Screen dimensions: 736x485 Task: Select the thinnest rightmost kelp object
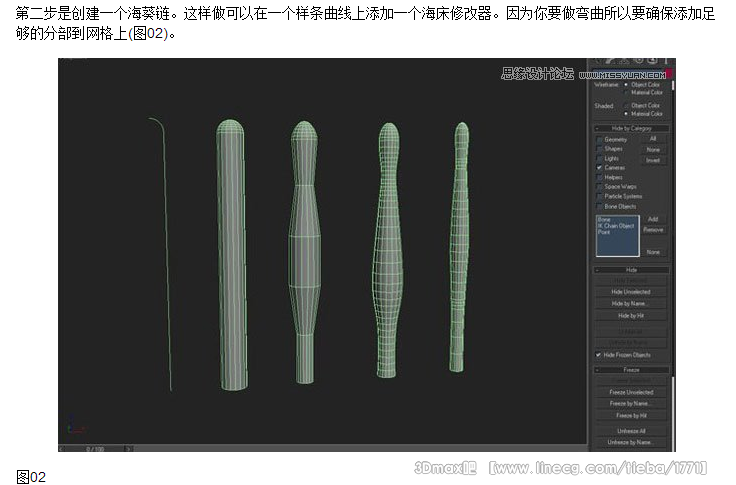tap(460, 247)
